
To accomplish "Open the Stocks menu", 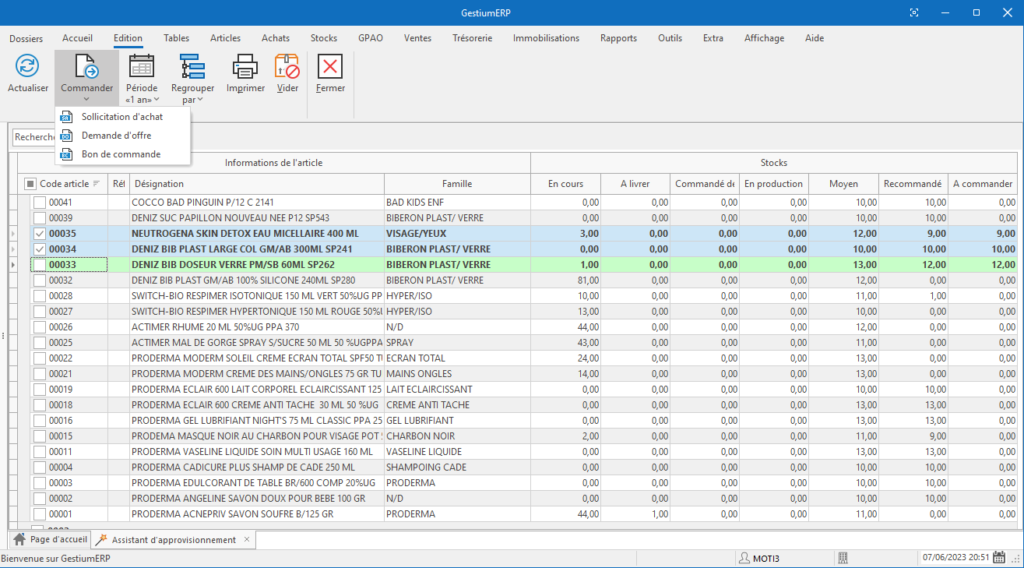I will (323, 38).
